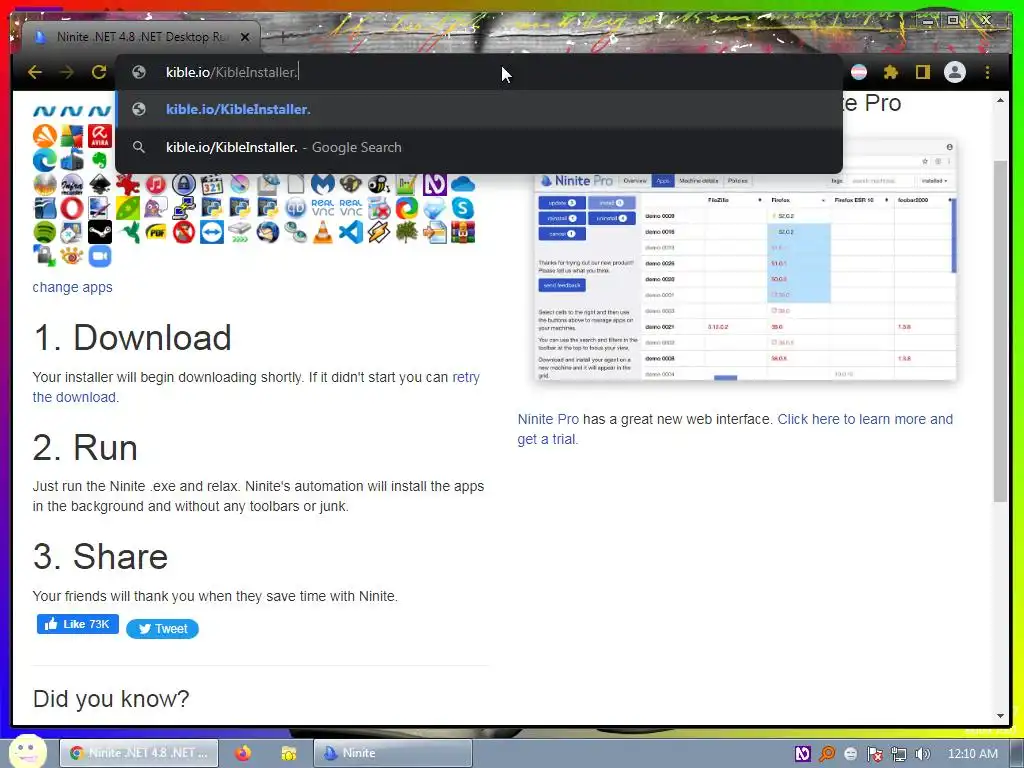Click the WinDirStat tree icon
The image size is (1024, 768).
(x=406, y=232)
